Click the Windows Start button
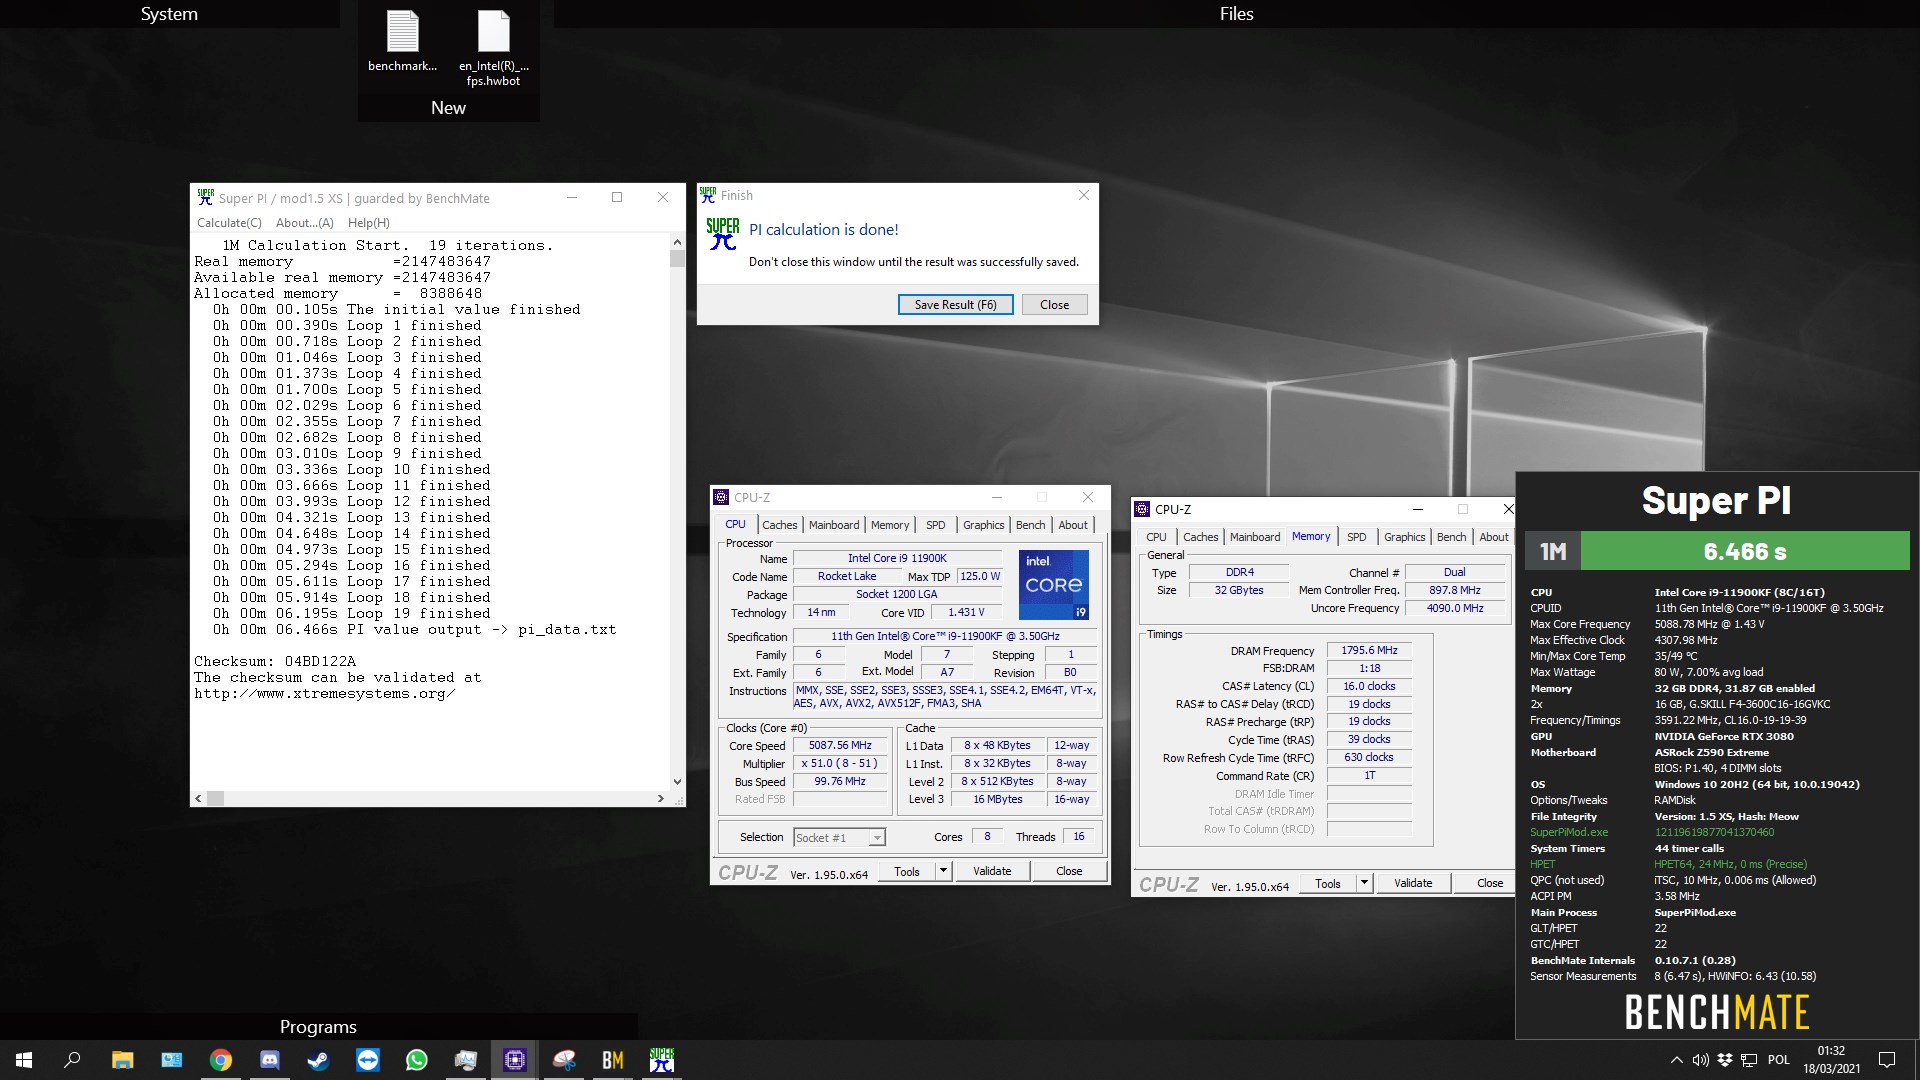The image size is (1920, 1080). (x=24, y=1060)
